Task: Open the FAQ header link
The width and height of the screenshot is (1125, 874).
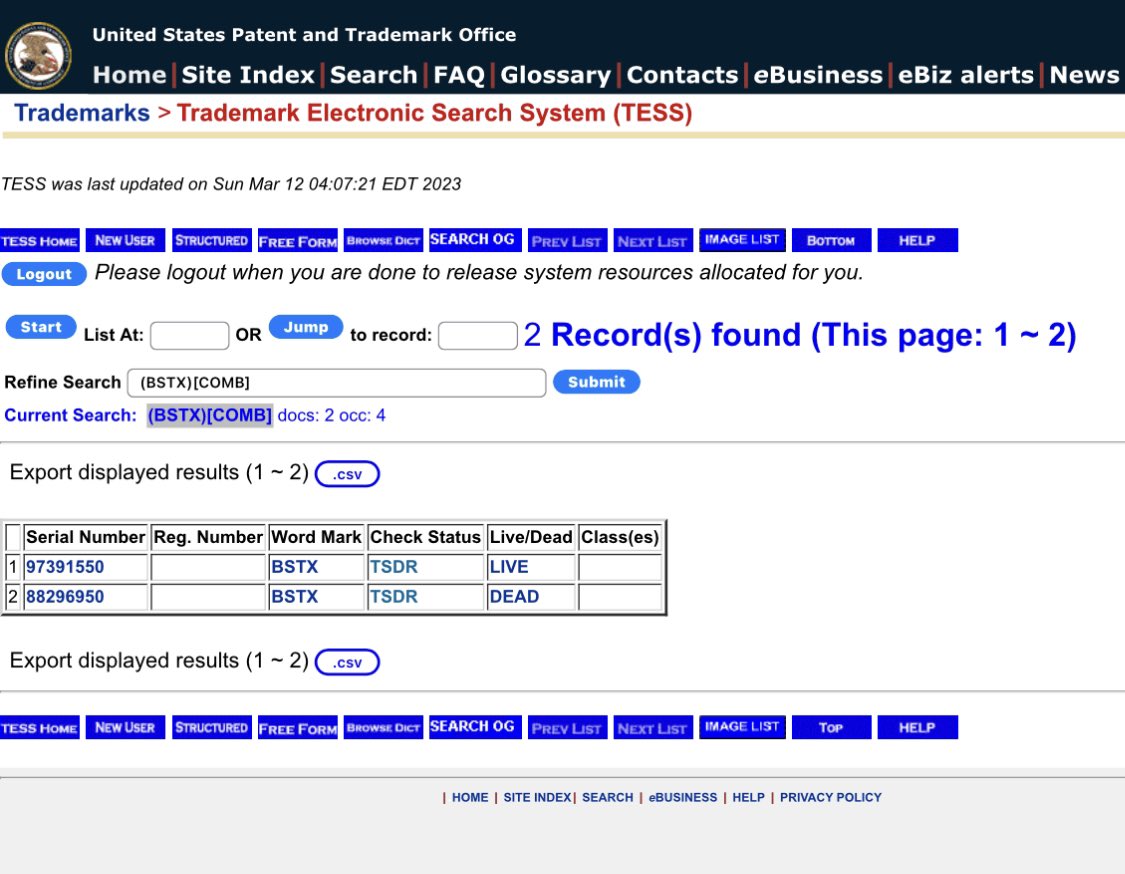Action: click(x=459, y=75)
